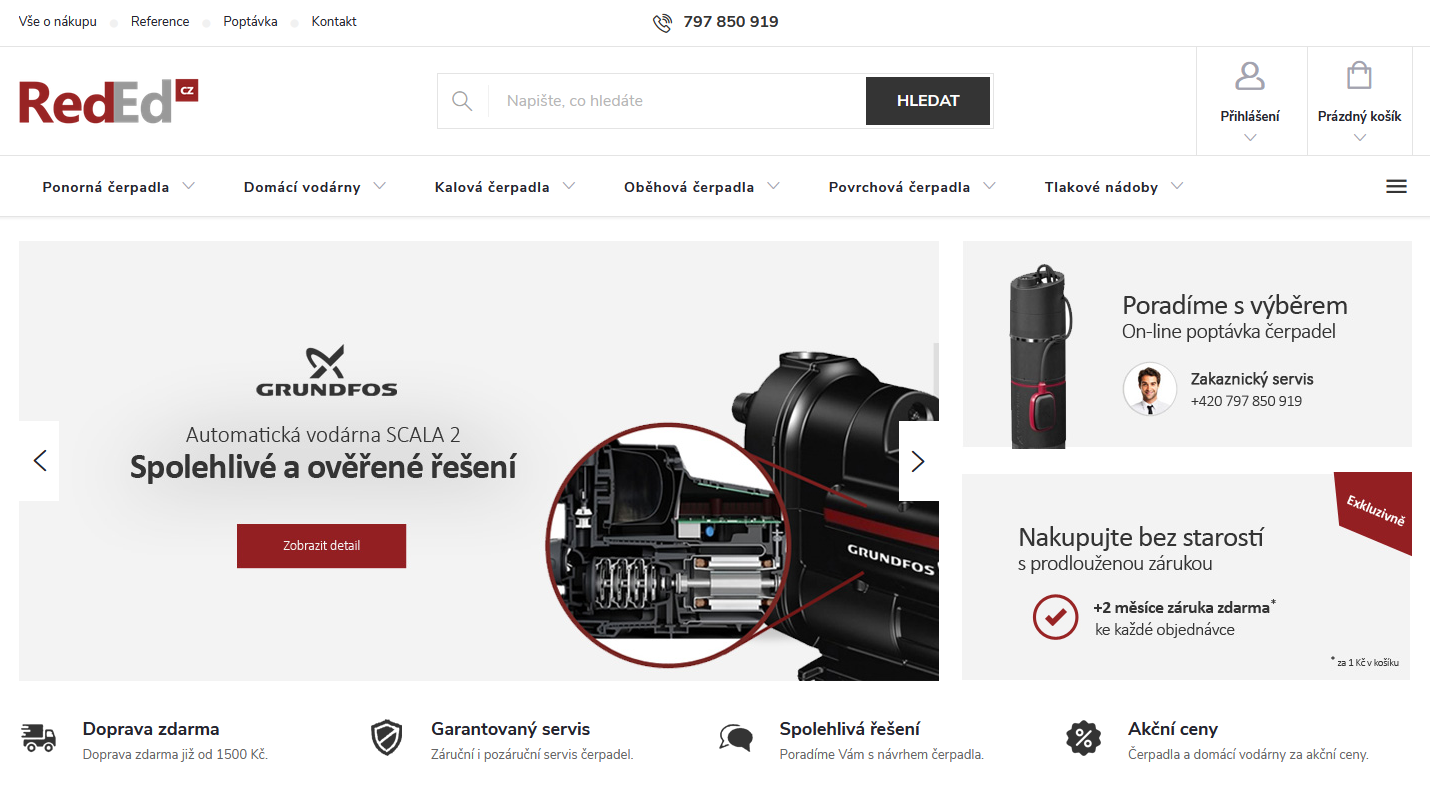This screenshot has width=1430, height=800.
Task: Click the search input field
Action: click(677, 101)
